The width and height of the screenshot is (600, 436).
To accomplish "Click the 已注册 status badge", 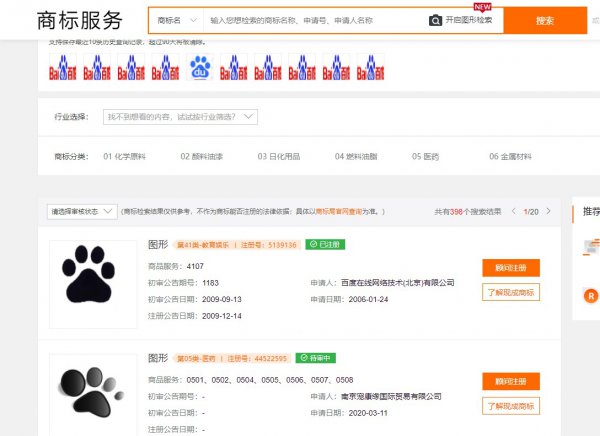I will tap(325, 244).
